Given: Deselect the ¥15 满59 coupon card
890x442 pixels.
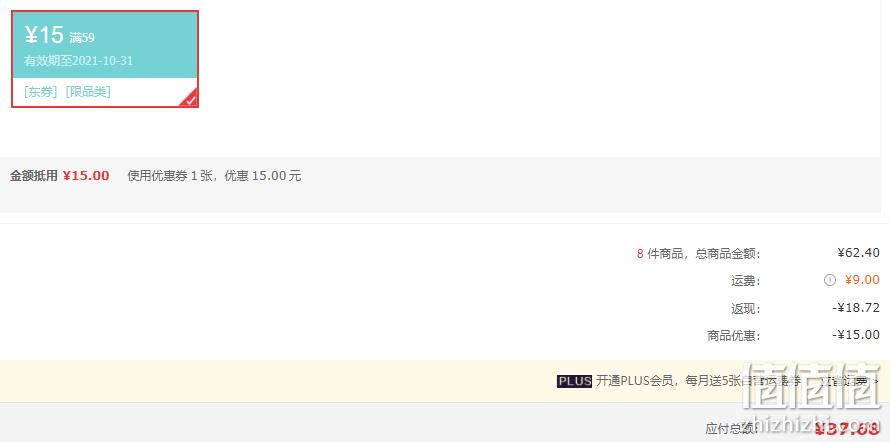Looking at the screenshot, I should tap(105, 58).
